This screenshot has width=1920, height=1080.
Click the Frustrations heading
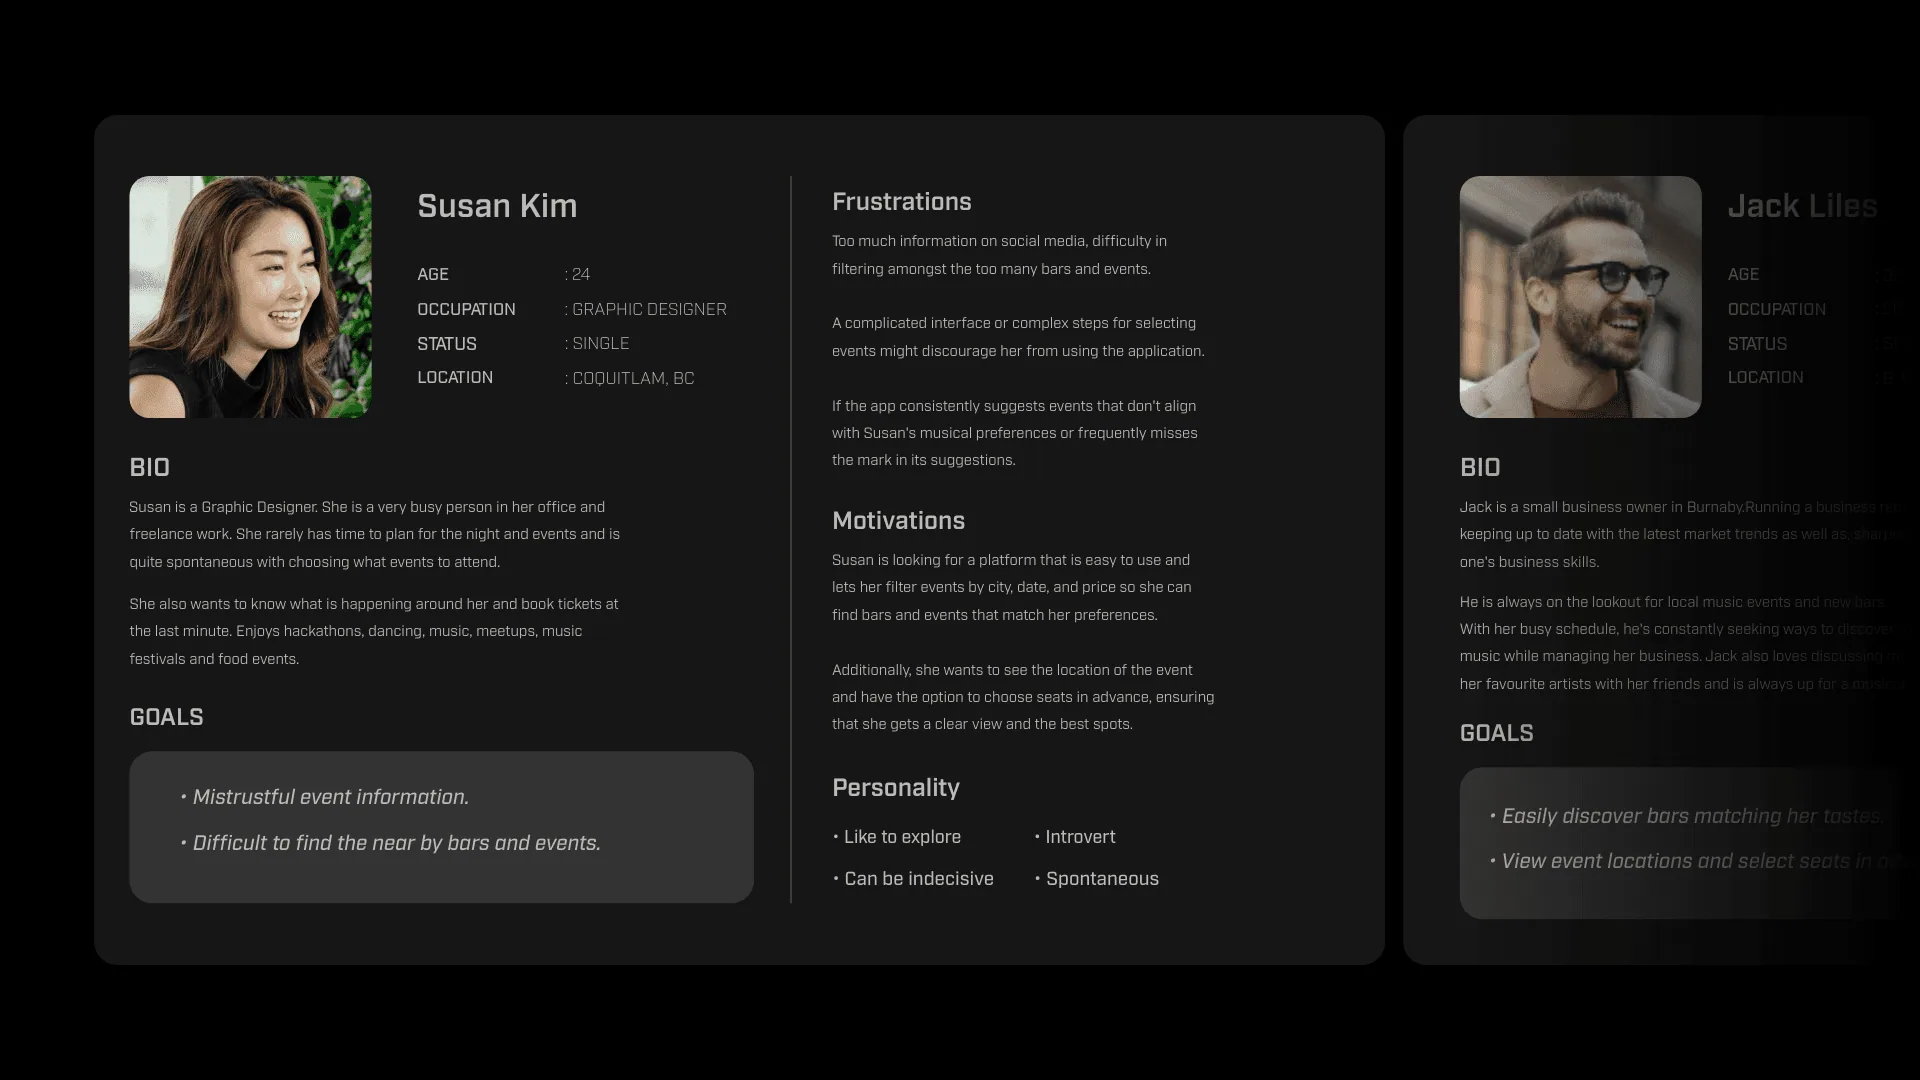(x=901, y=202)
